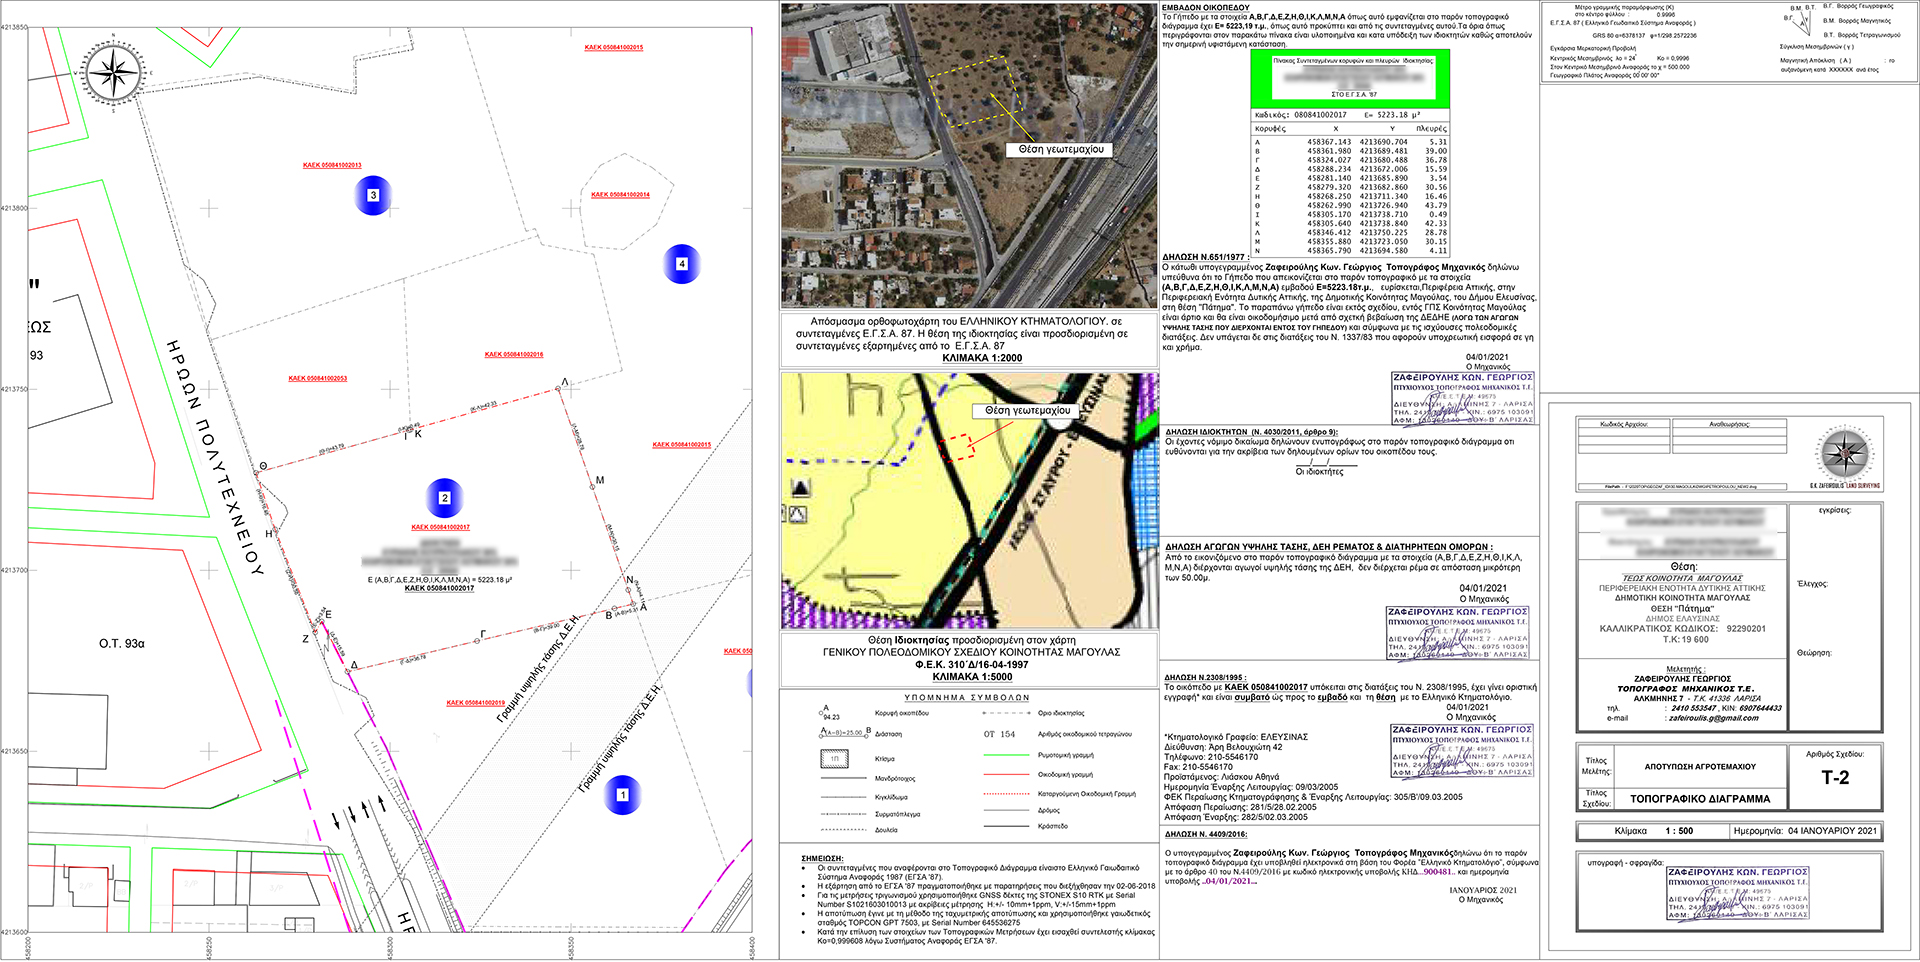Select blue parcel marker number 2

point(445,497)
